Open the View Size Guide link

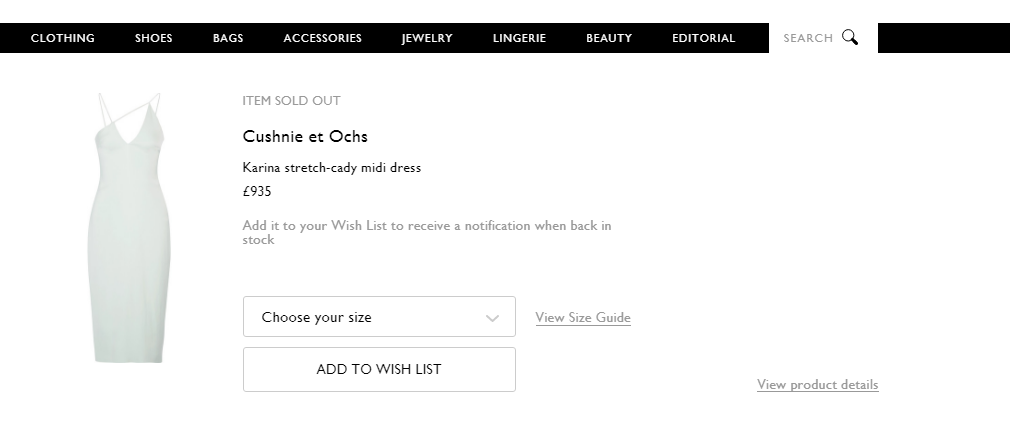click(x=583, y=318)
